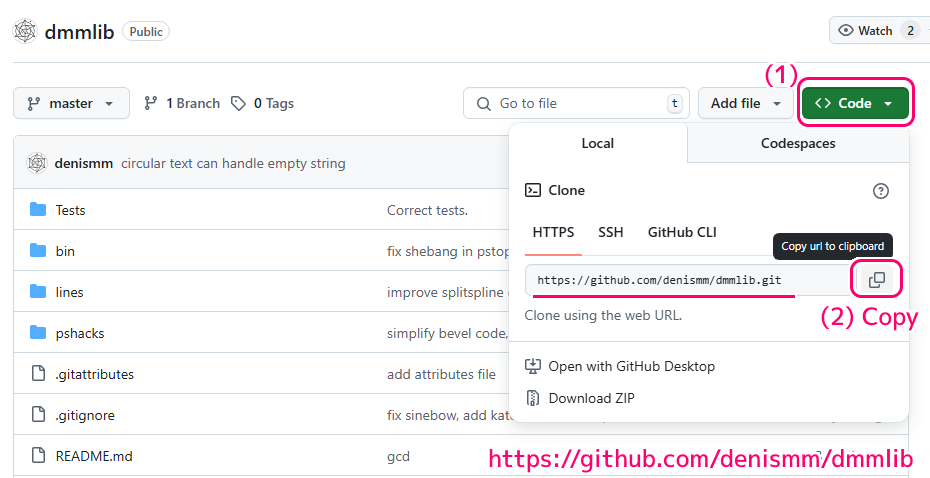Click the magnifier icon in Go to file
The image size is (930, 478).
(x=484, y=104)
